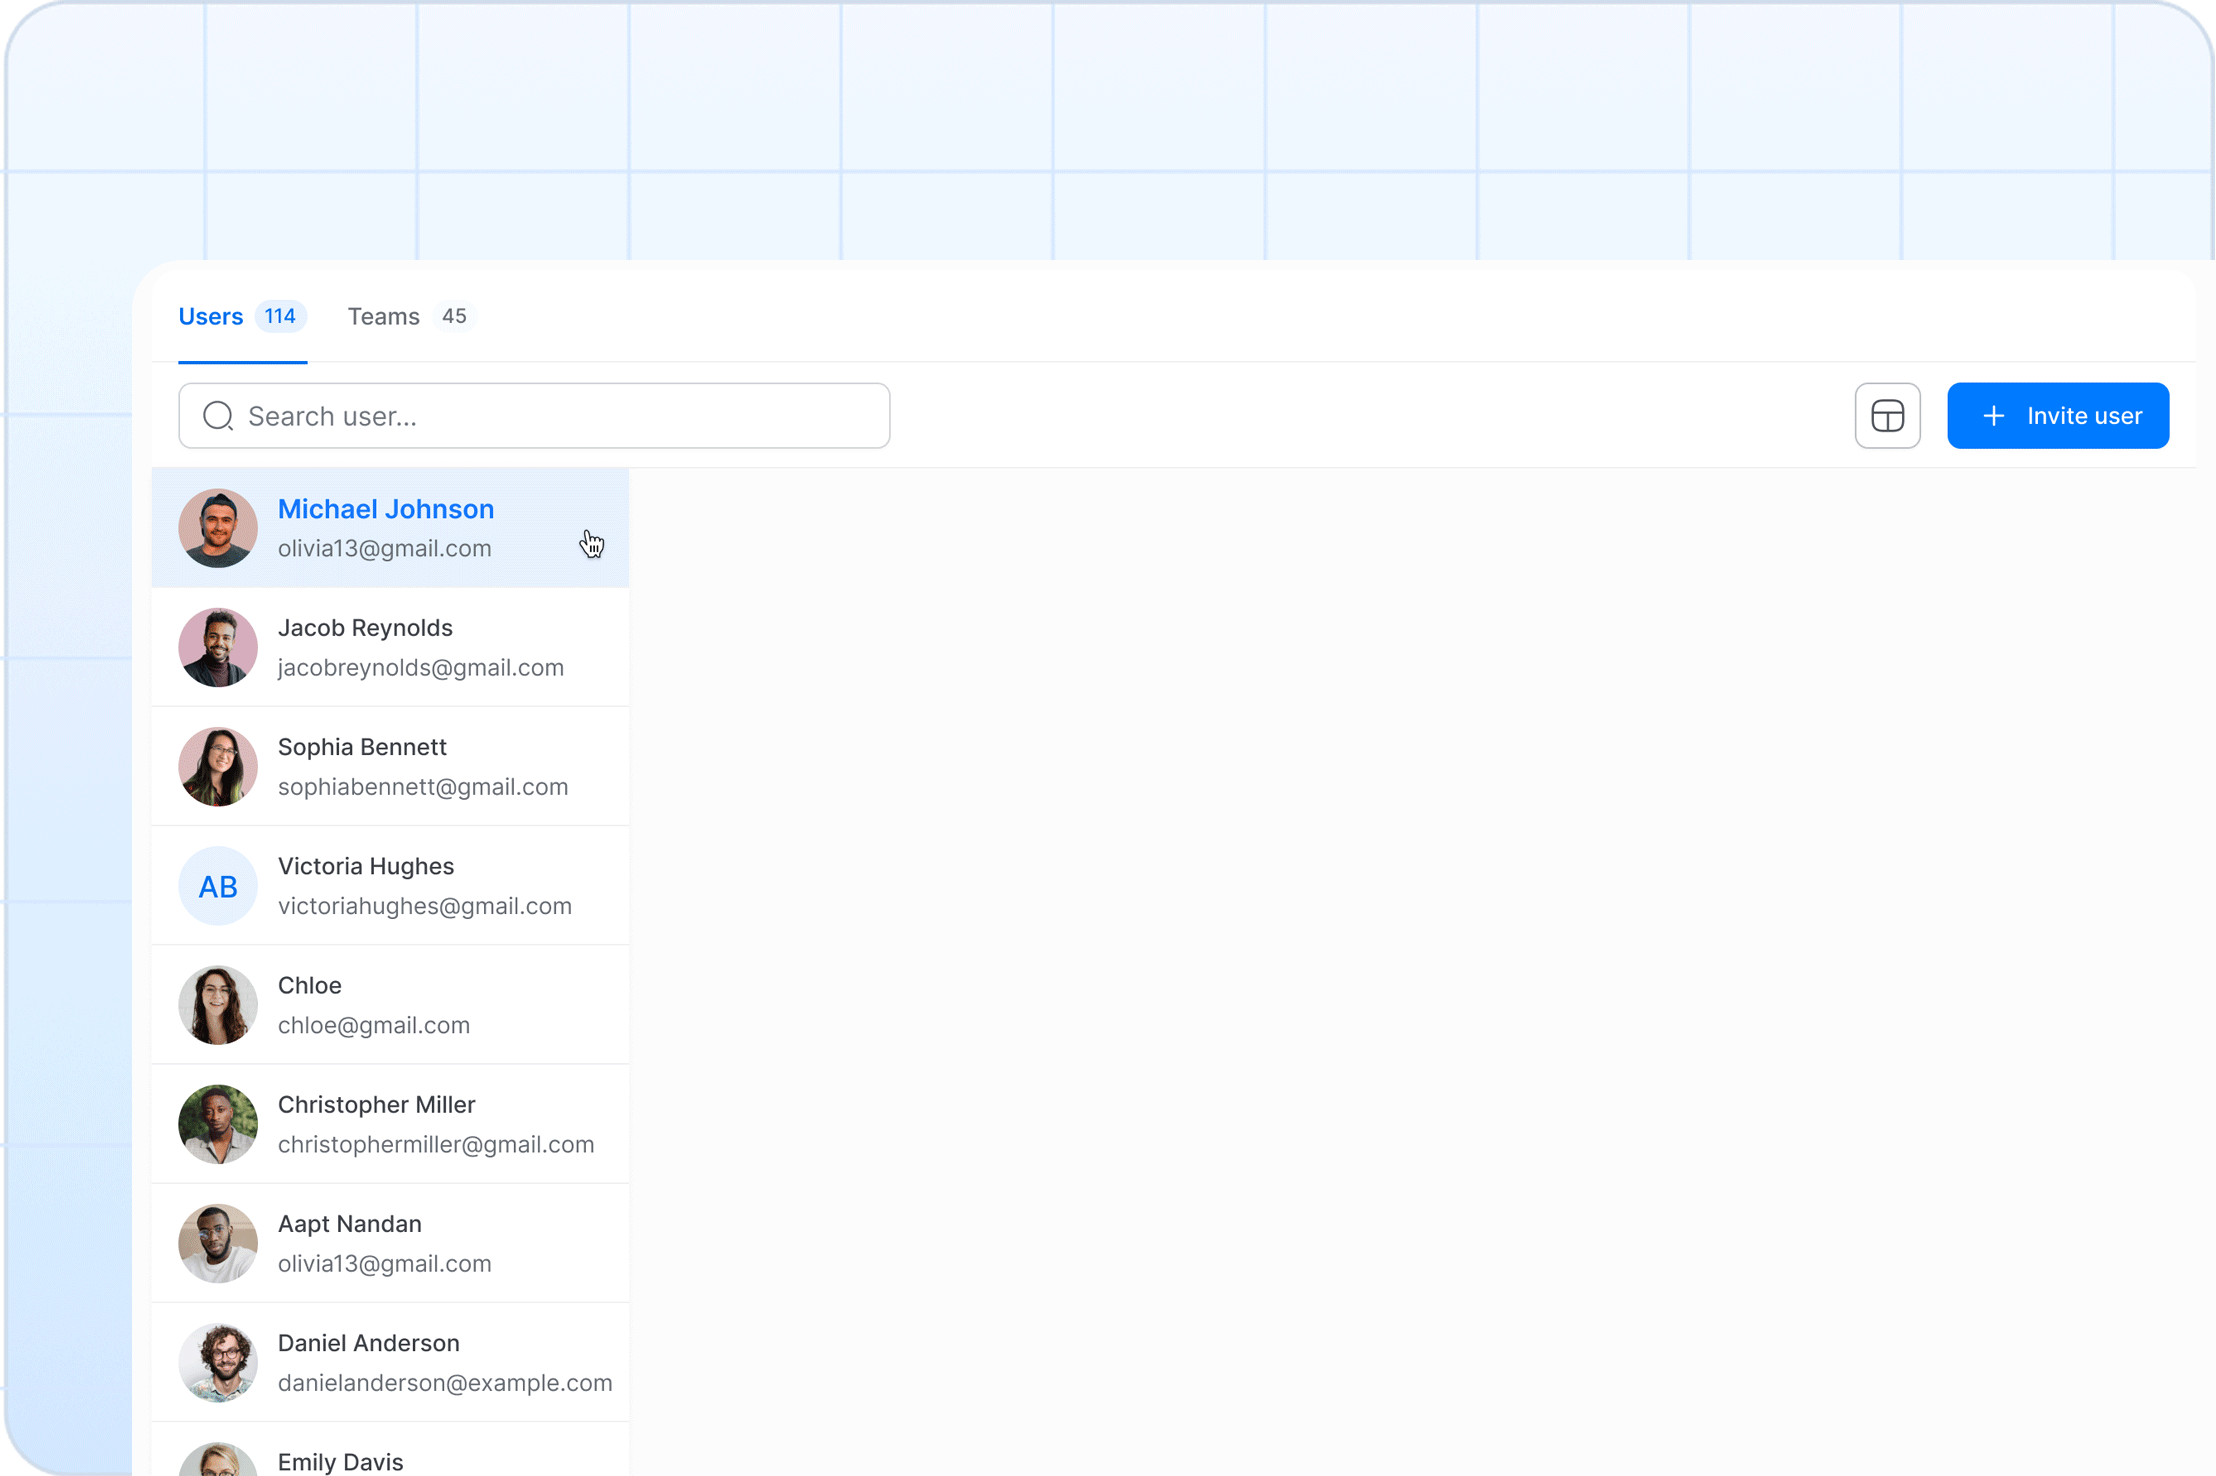Focus the Search user input field

point(534,415)
